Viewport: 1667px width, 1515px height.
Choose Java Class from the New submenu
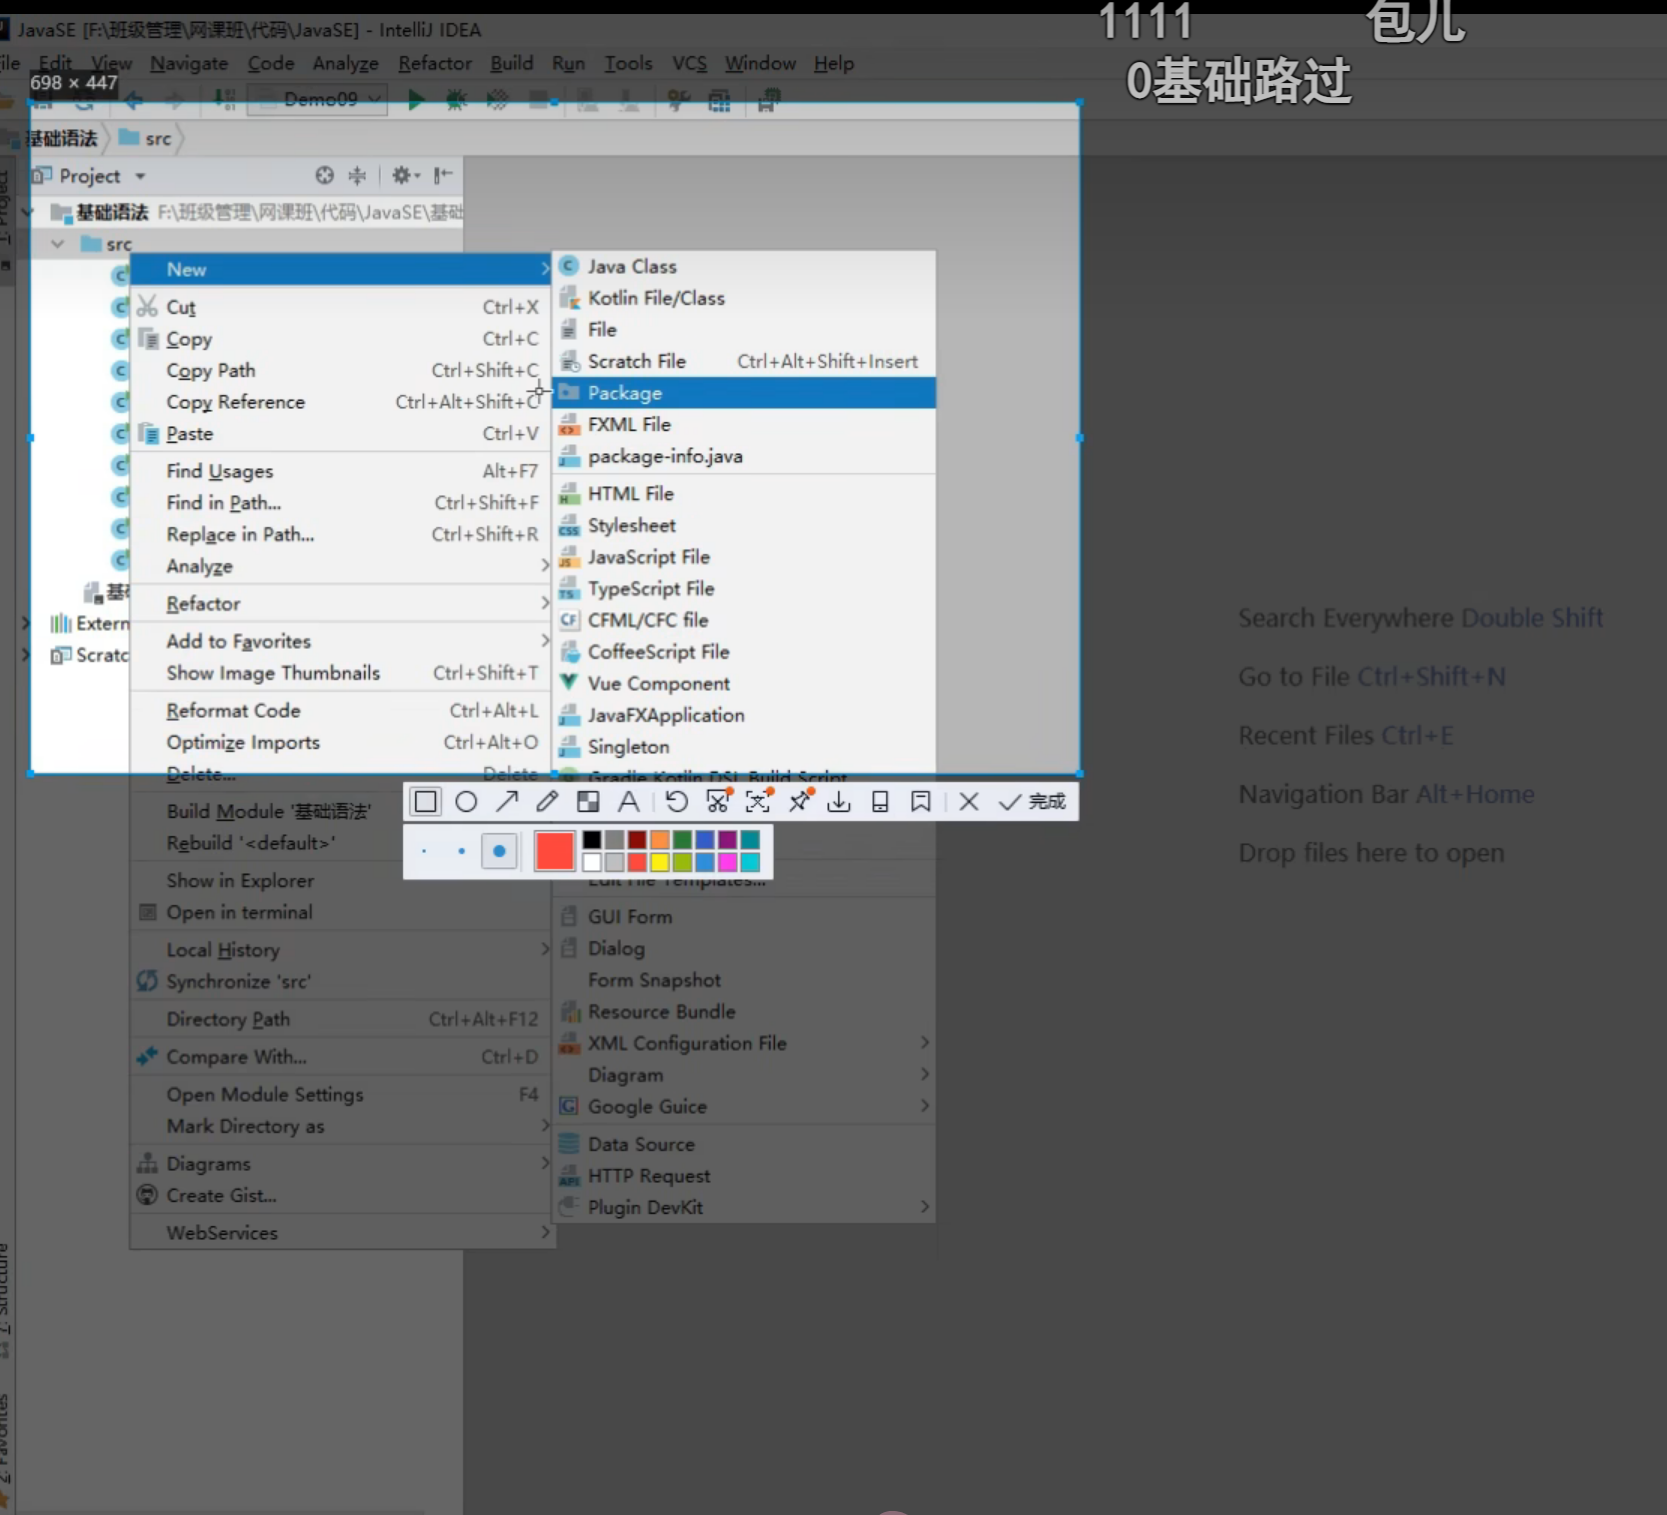(745, 266)
